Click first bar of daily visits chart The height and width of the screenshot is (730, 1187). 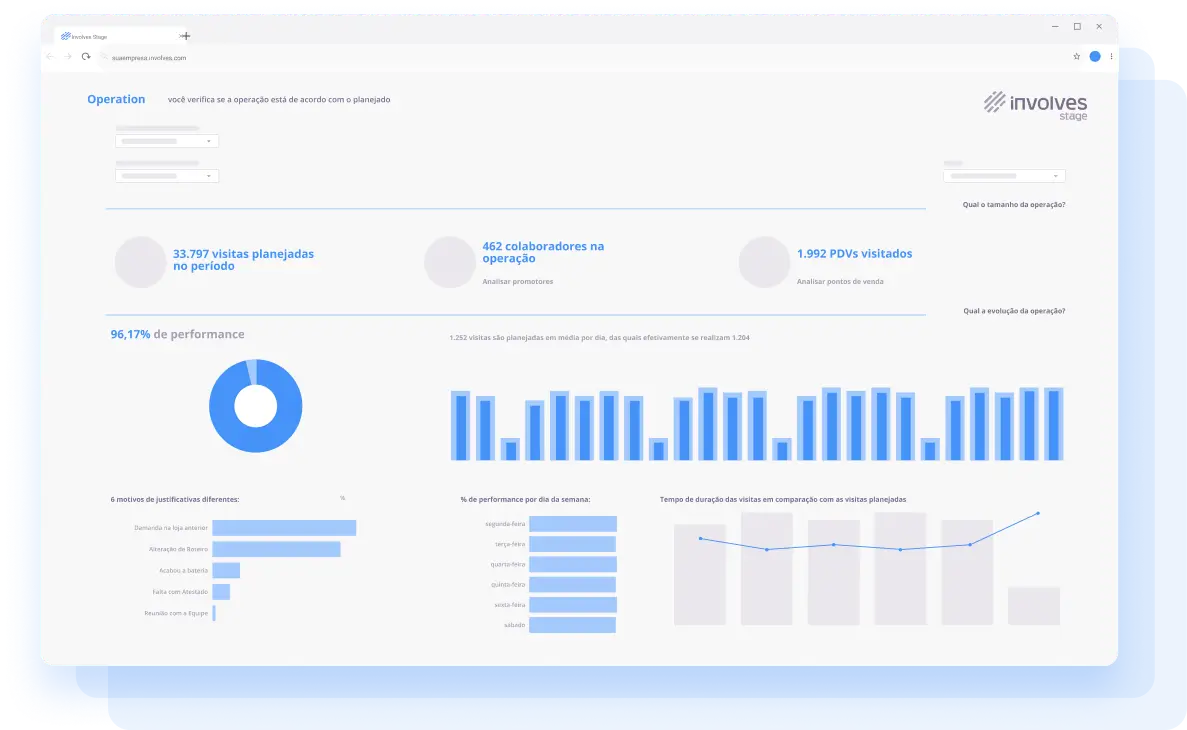pos(460,426)
